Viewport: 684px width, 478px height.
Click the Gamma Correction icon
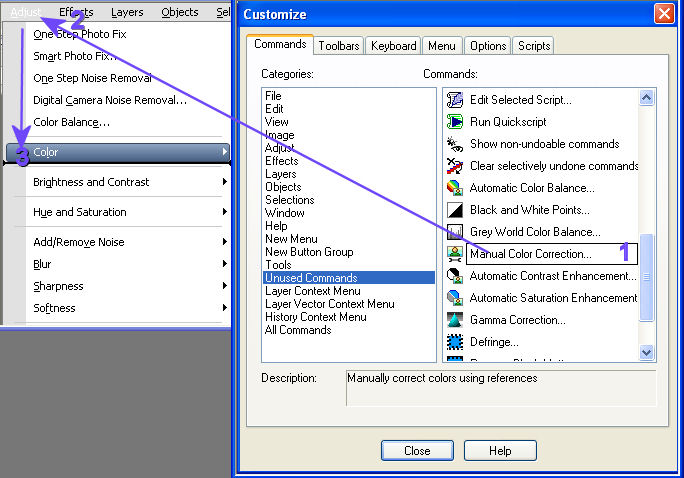click(455, 320)
